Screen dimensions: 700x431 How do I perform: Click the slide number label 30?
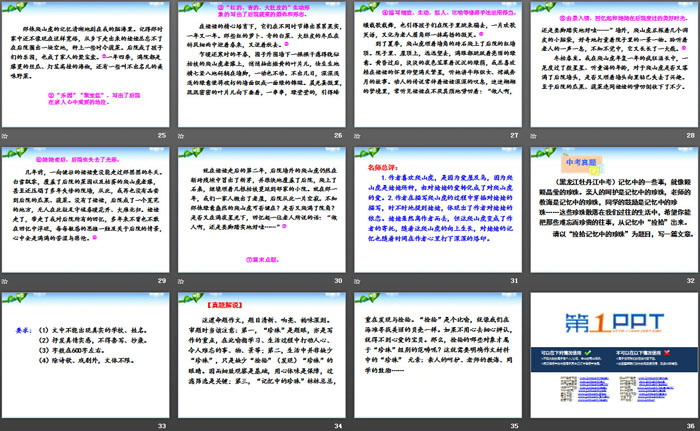(x=338, y=281)
